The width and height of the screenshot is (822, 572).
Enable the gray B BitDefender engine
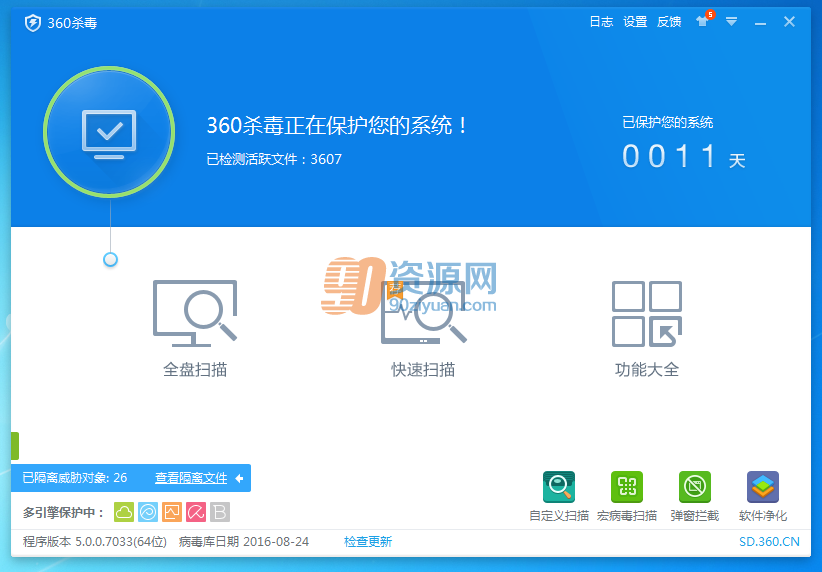tap(220, 512)
